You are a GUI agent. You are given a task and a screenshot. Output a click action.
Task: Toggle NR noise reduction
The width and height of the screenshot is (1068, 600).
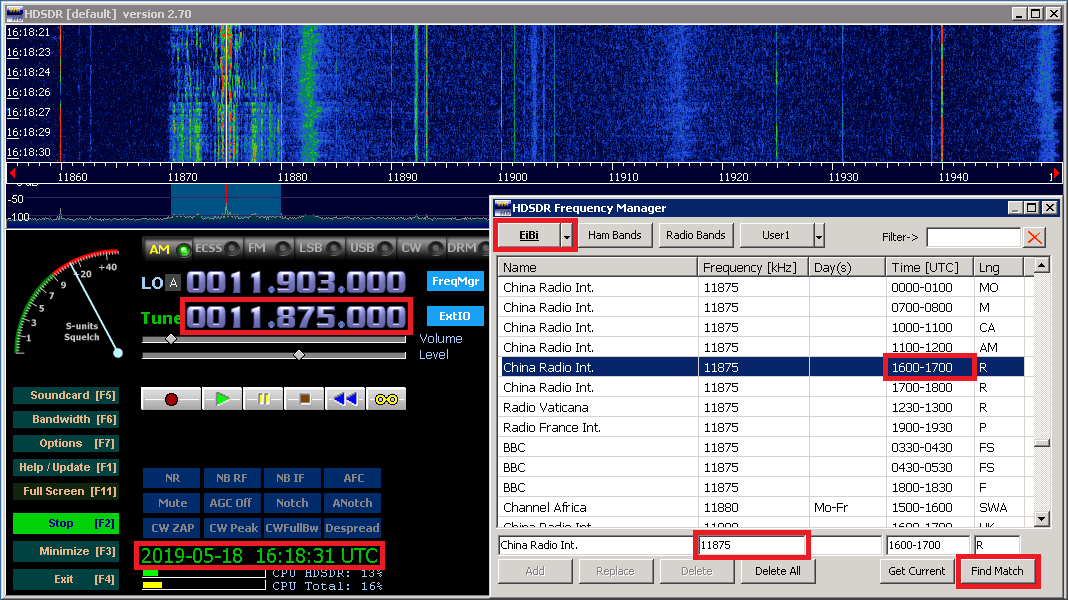[172, 478]
